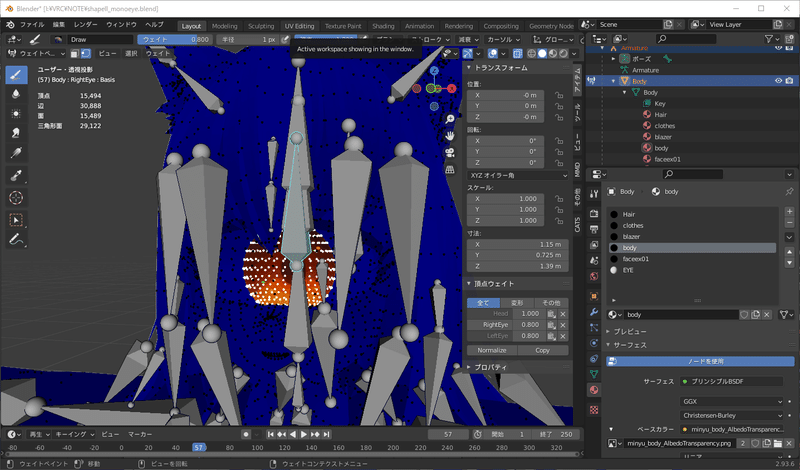Select the Smear weight tool

coord(16,133)
